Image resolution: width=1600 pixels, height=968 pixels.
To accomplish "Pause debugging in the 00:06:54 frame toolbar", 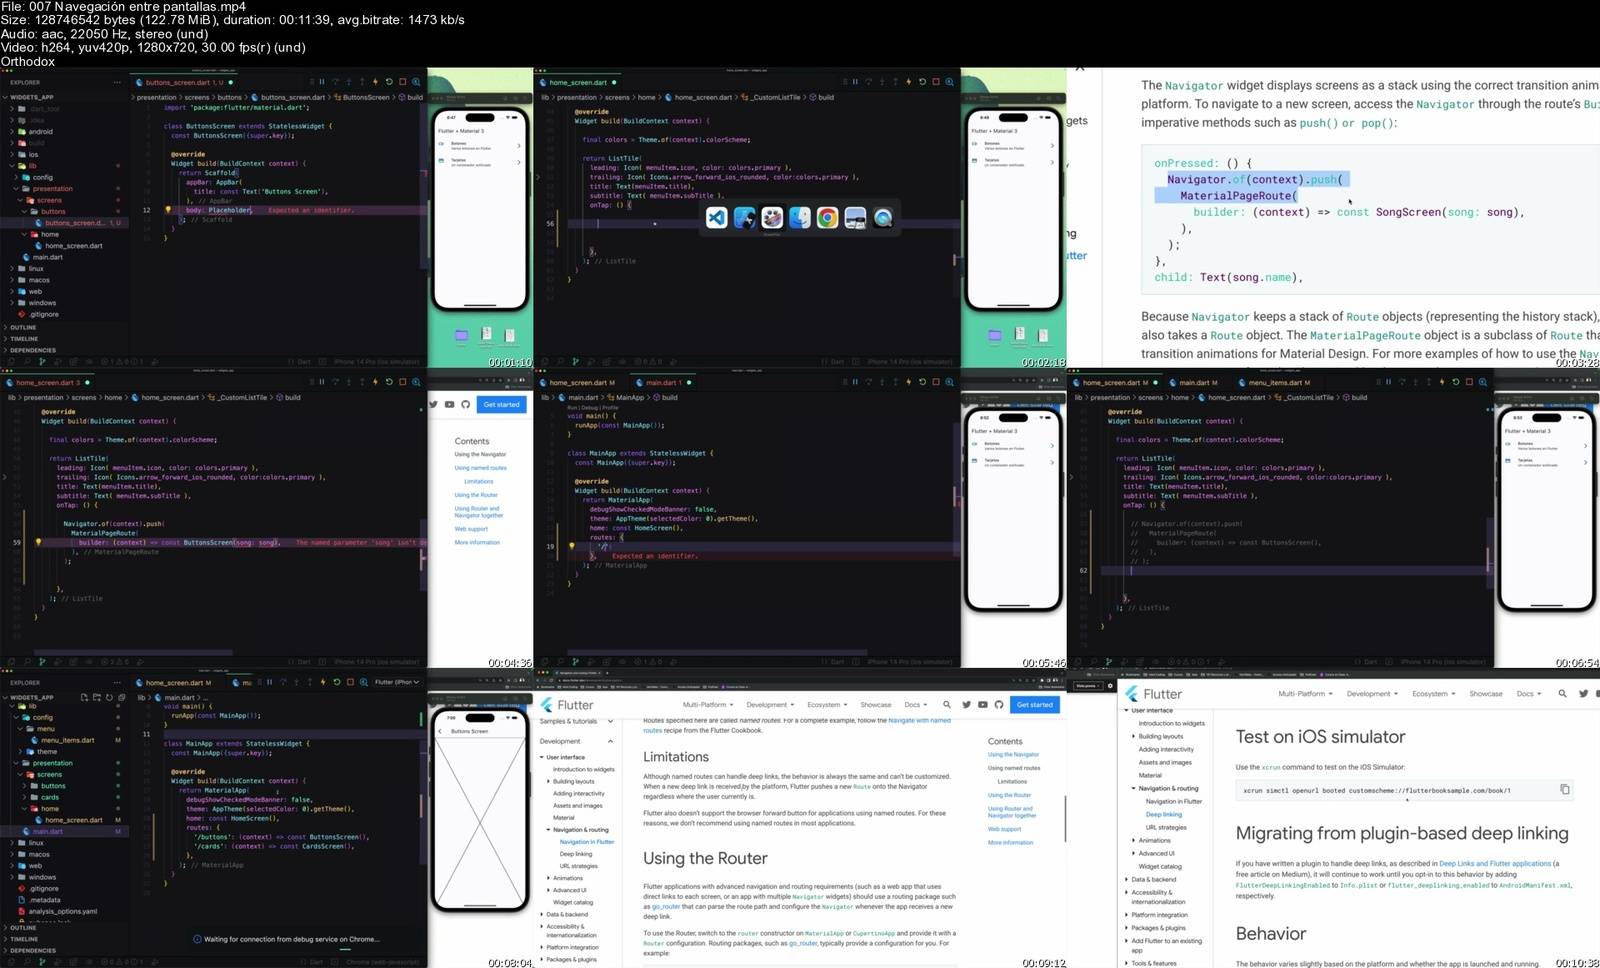I will point(1388,382).
